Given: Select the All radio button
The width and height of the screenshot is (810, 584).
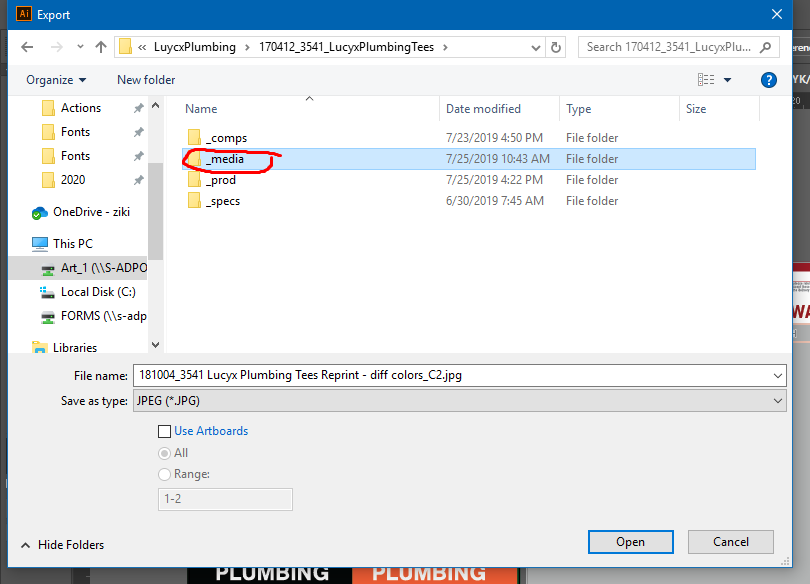Looking at the screenshot, I should (163, 452).
